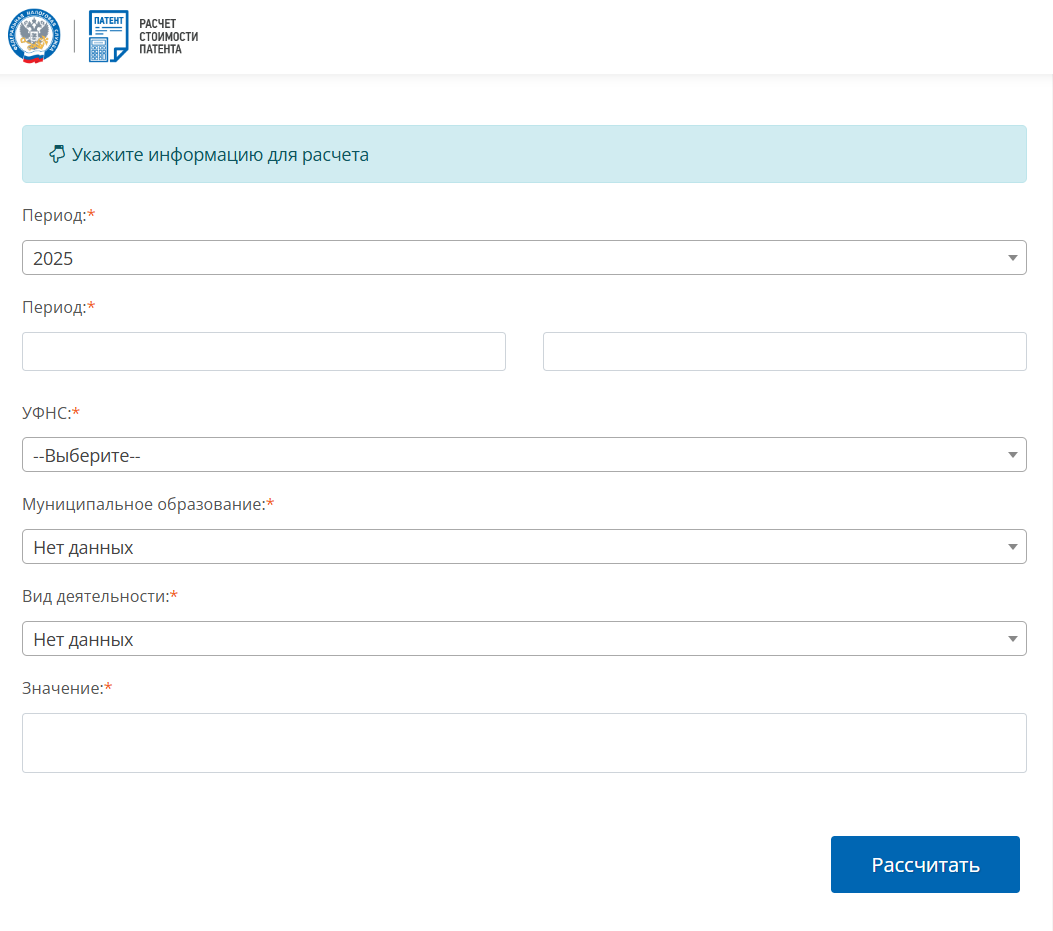Click the Патент calculator document icon
This screenshot has width=1053, height=931.
pos(108,36)
